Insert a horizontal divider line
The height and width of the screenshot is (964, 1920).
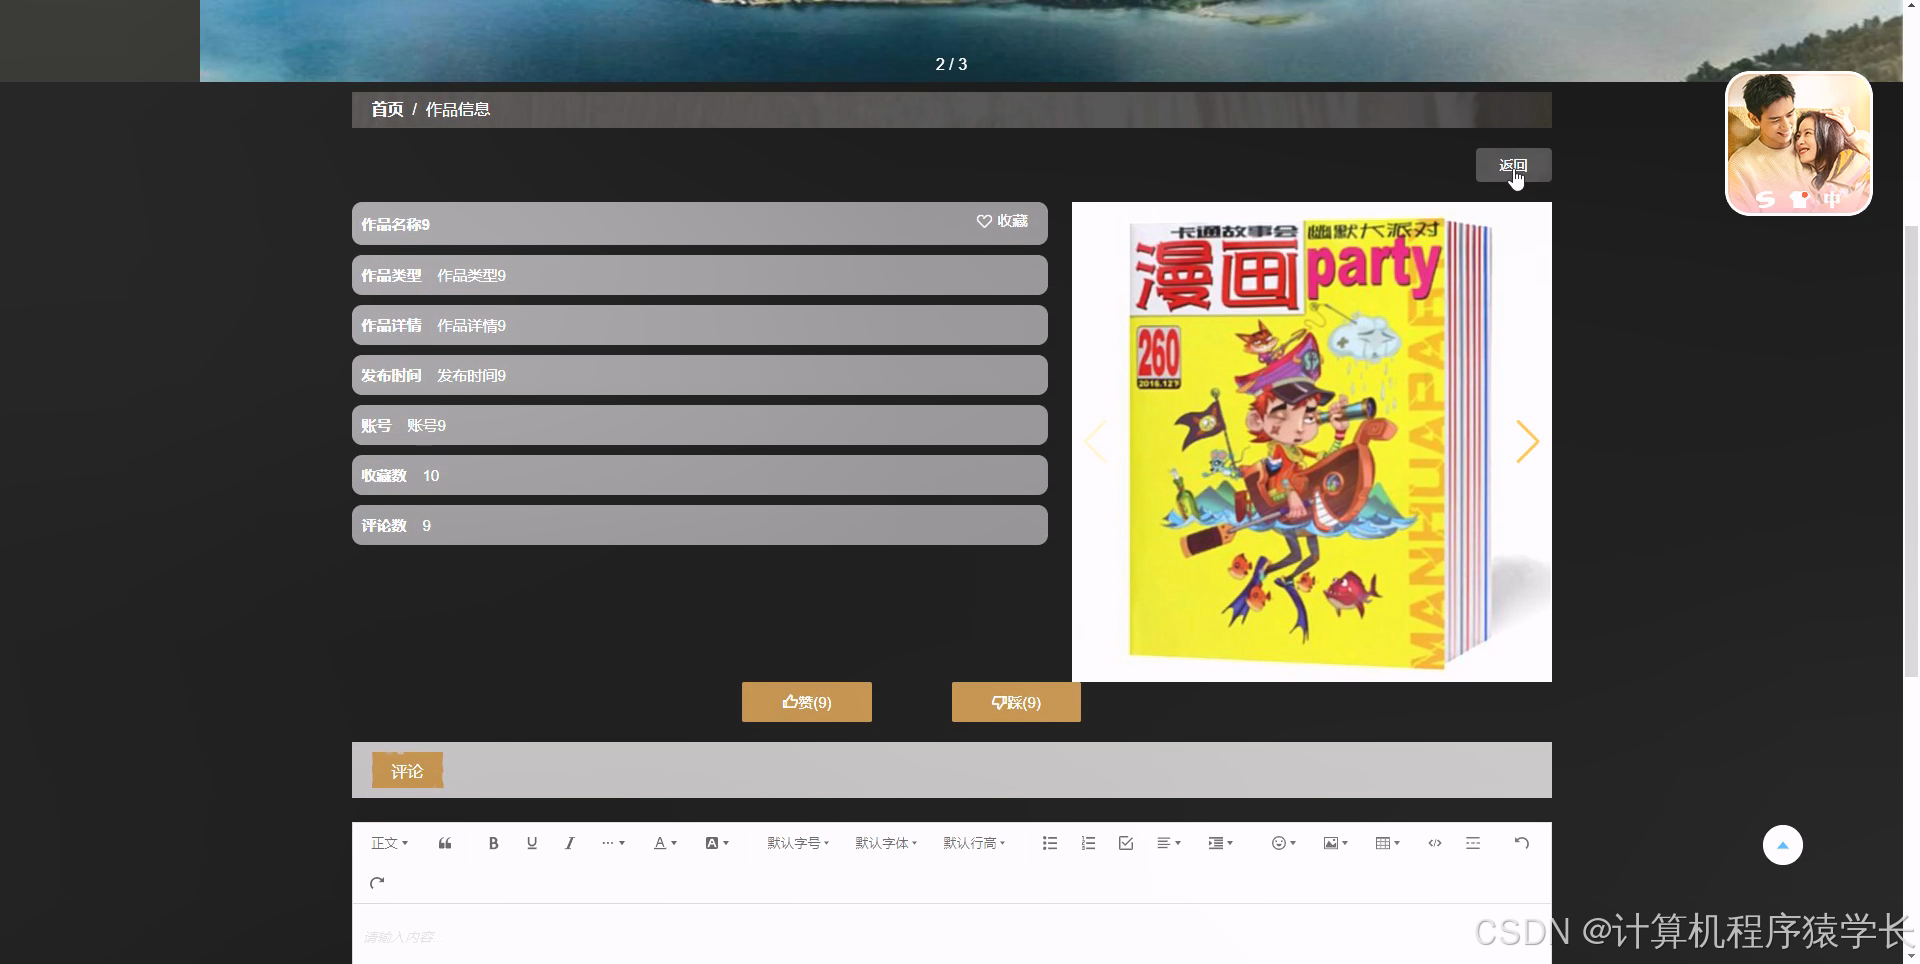[x=1473, y=843]
